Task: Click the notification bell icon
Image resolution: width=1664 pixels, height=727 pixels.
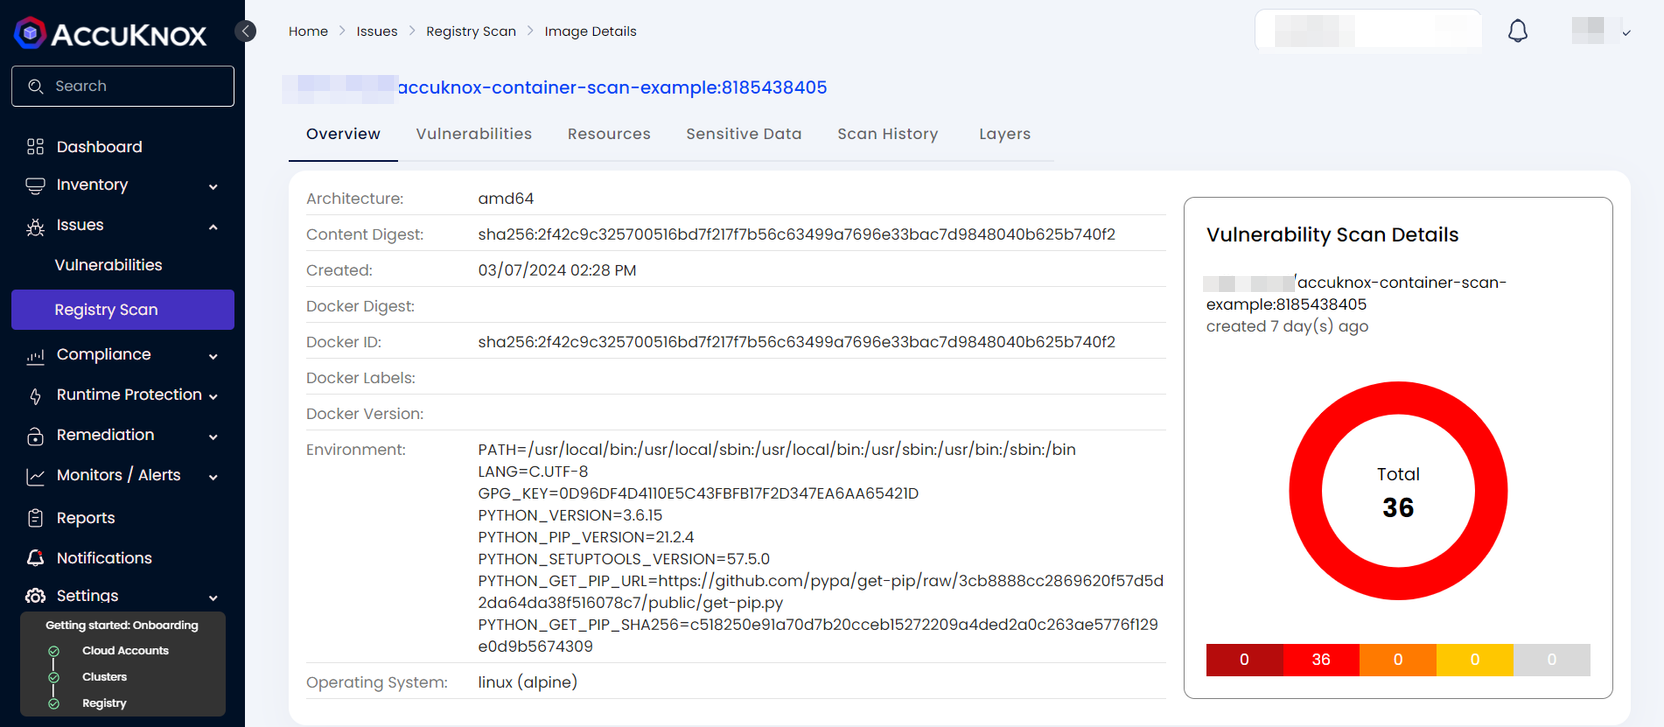Action: click(x=1517, y=31)
